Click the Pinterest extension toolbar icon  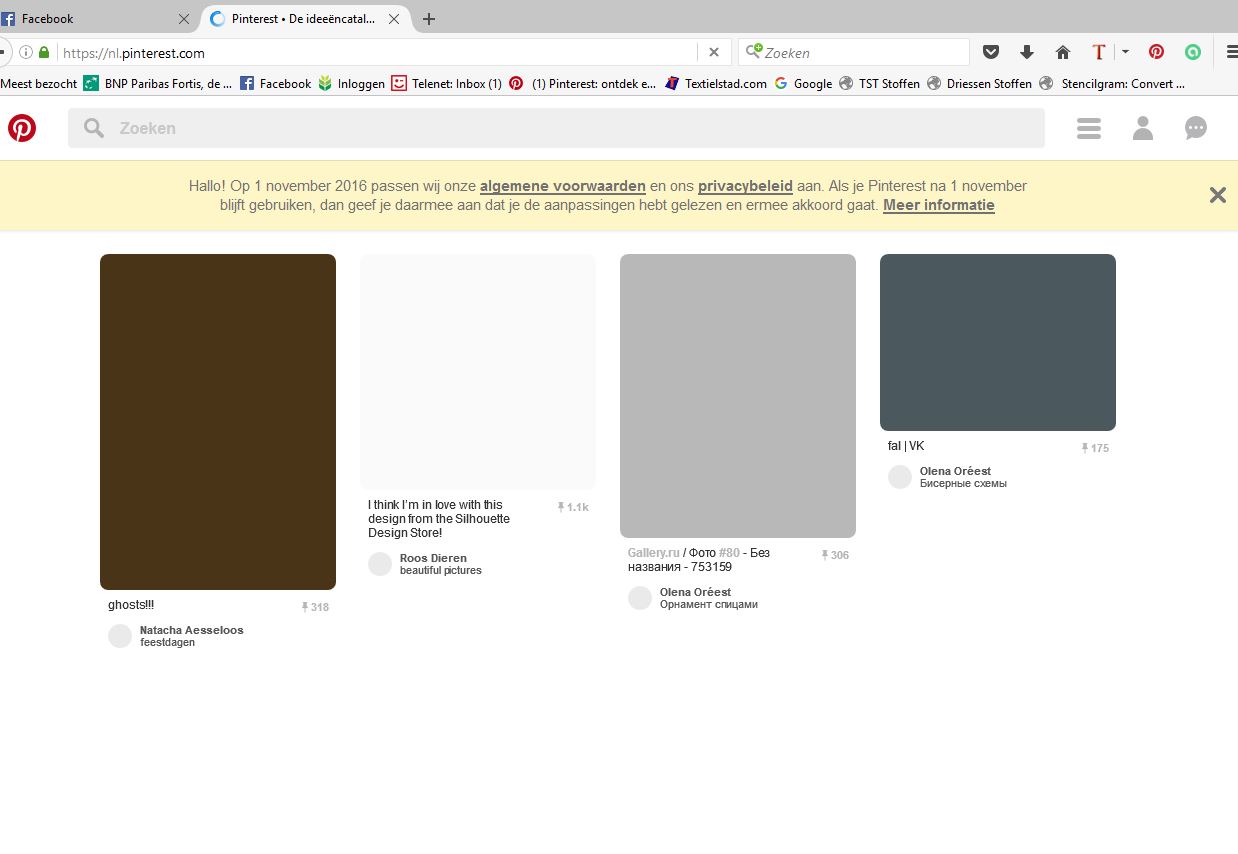1156,52
